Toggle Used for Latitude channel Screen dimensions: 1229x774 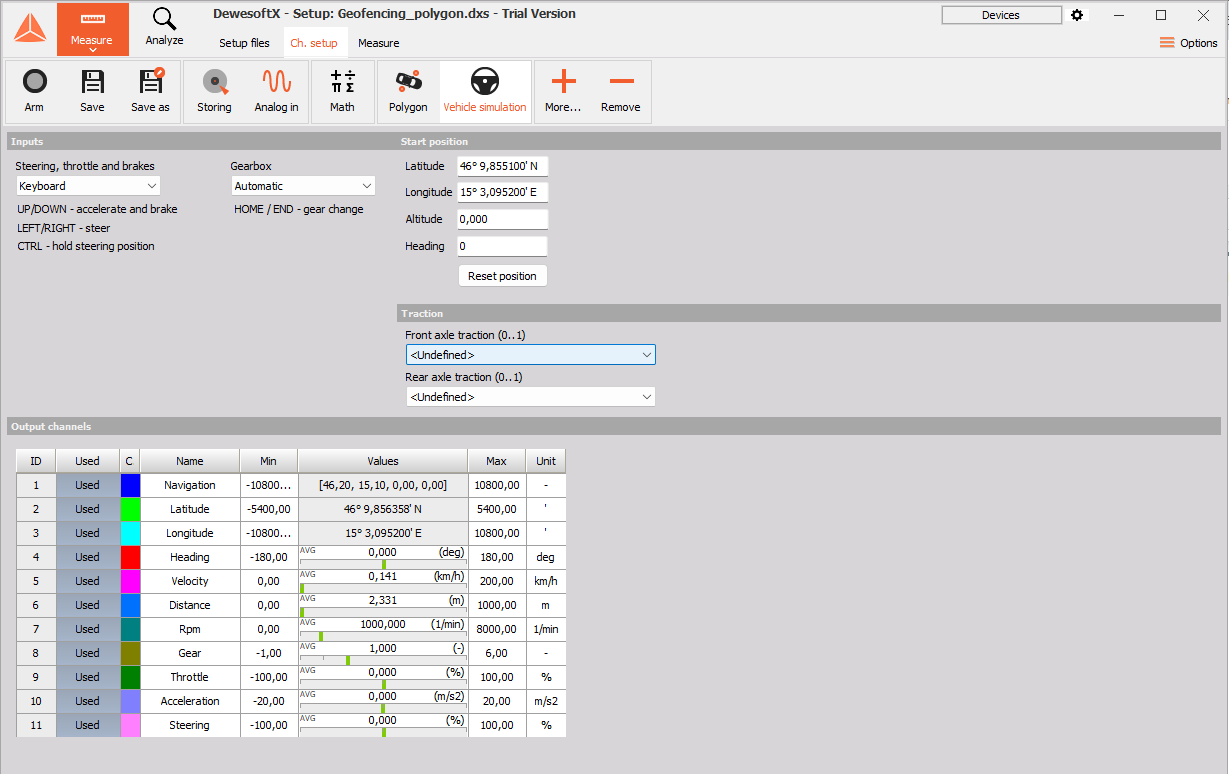pyautogui.click(x=87, y=509)
